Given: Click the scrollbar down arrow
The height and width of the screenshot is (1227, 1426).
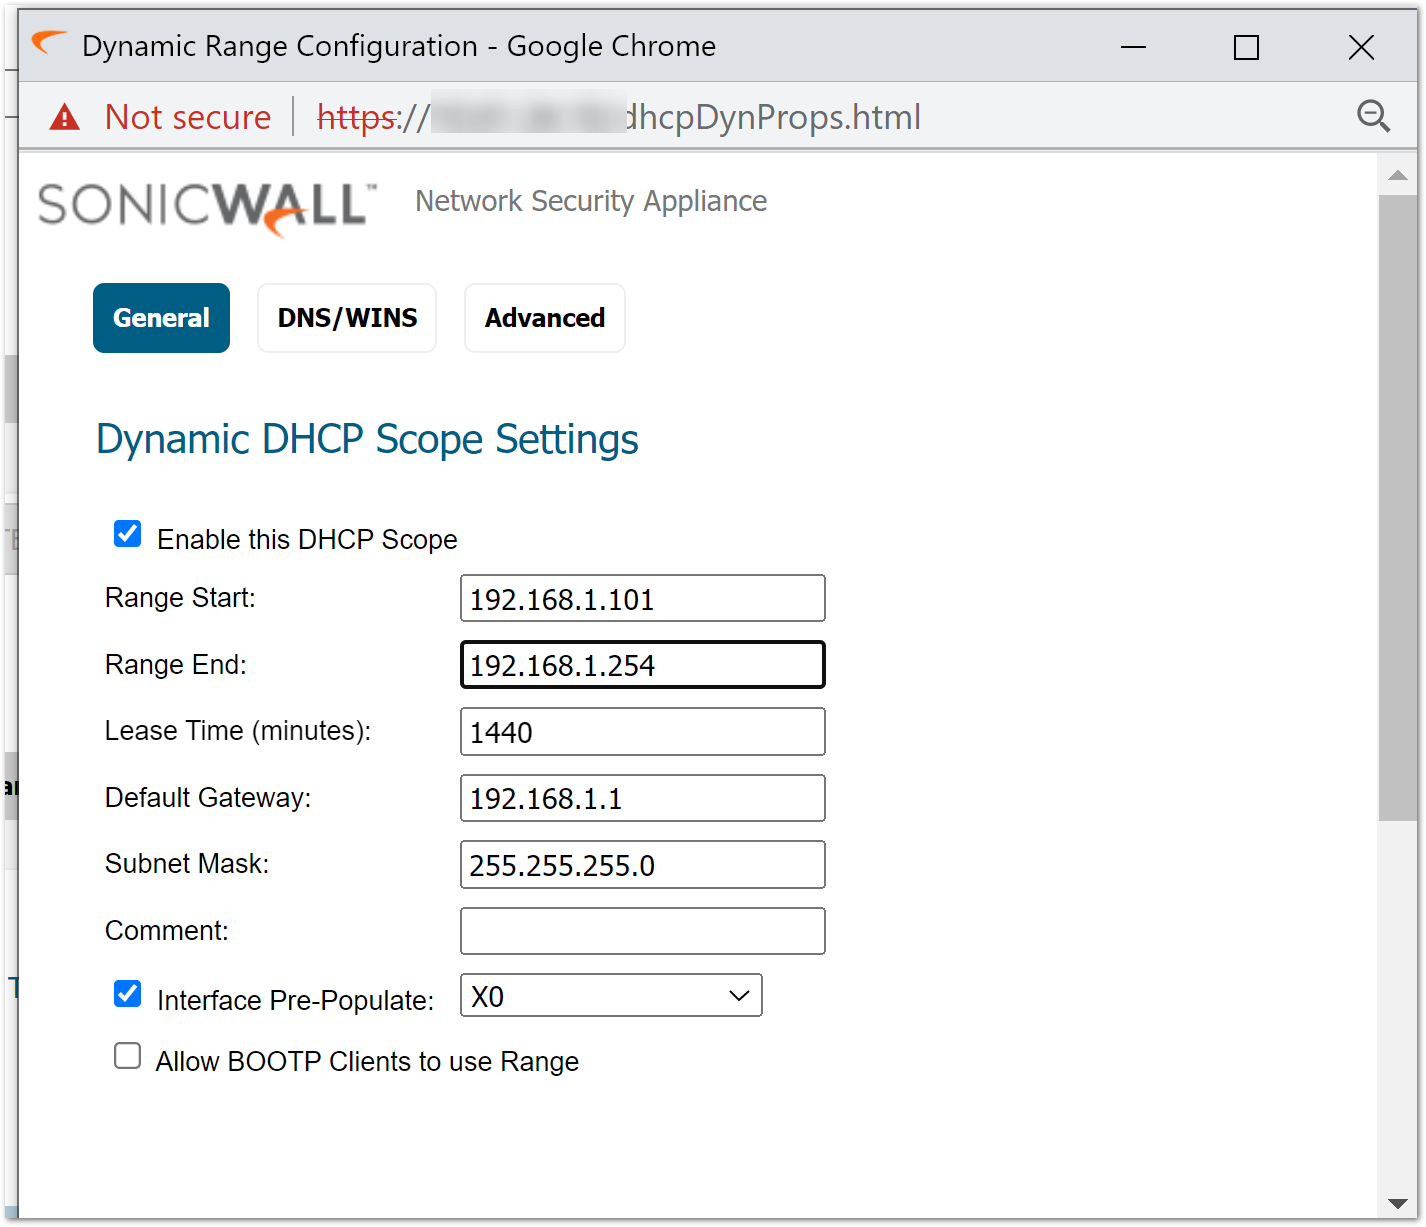Looking at the screenshot, I should click(x=1397, y=1203).
